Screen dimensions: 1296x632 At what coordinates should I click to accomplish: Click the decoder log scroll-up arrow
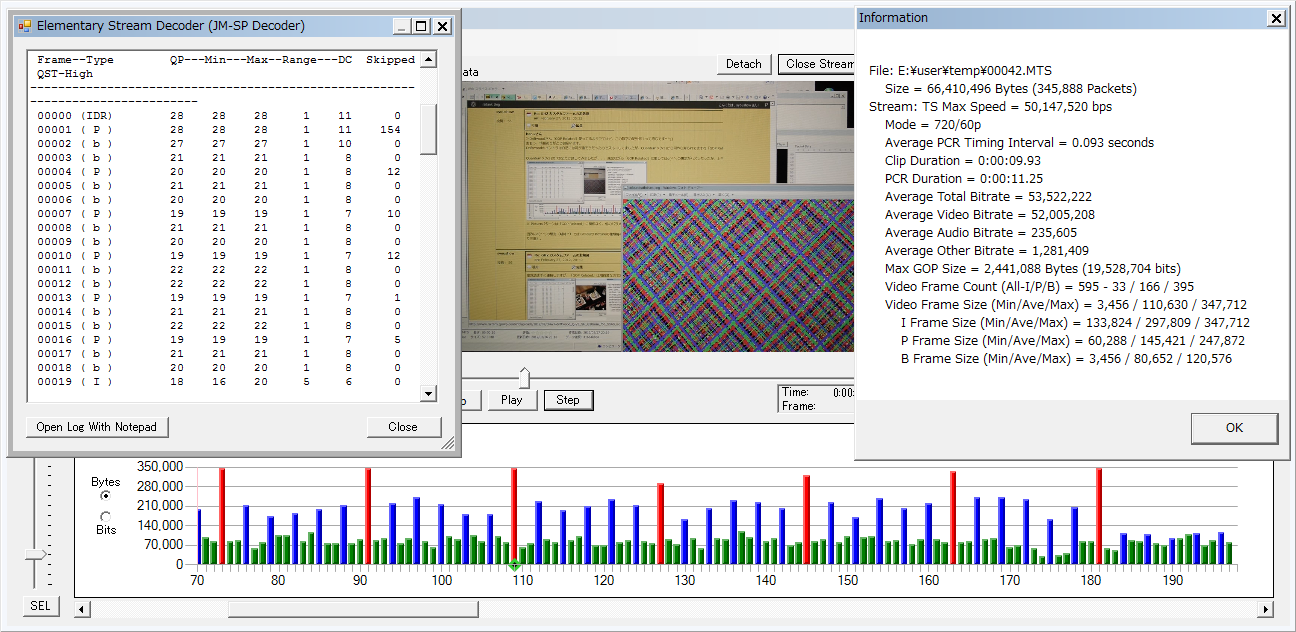428,60
